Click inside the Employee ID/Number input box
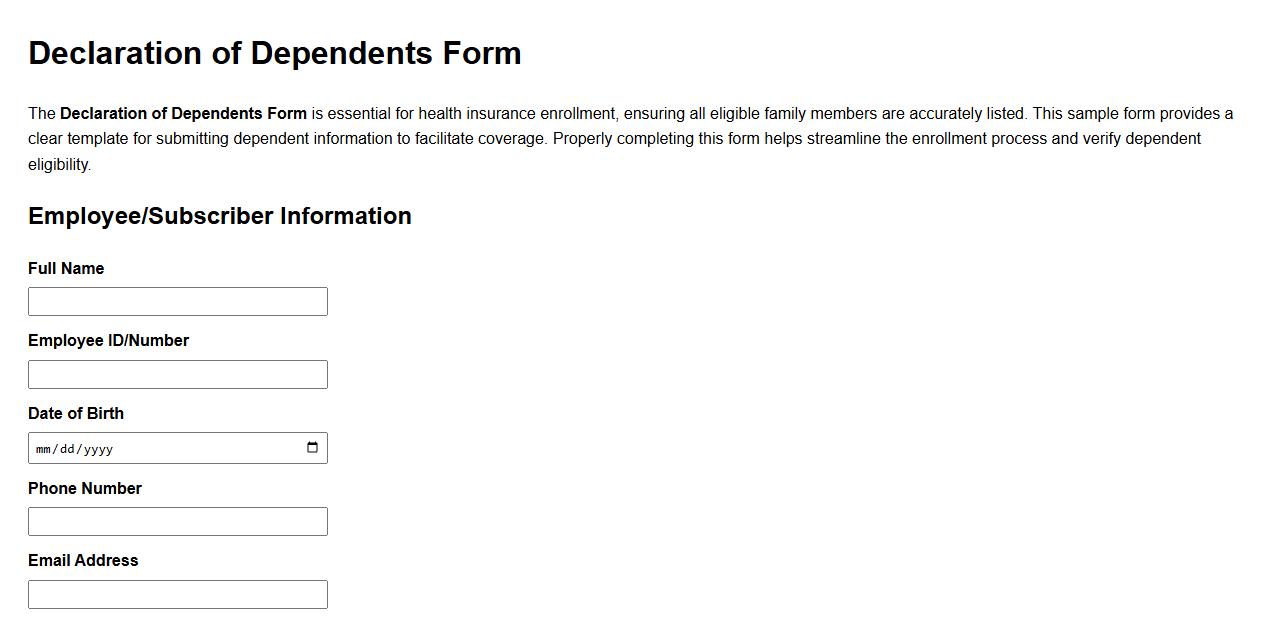Viewport: 1278px width, 635px height. [x=178, y=374]
